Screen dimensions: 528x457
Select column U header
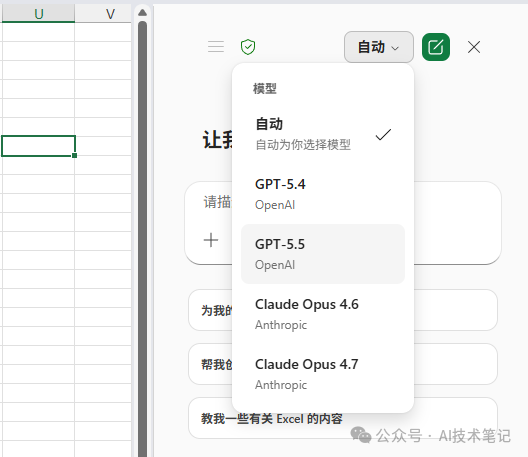pyautogui.click(x=38, y=14)
